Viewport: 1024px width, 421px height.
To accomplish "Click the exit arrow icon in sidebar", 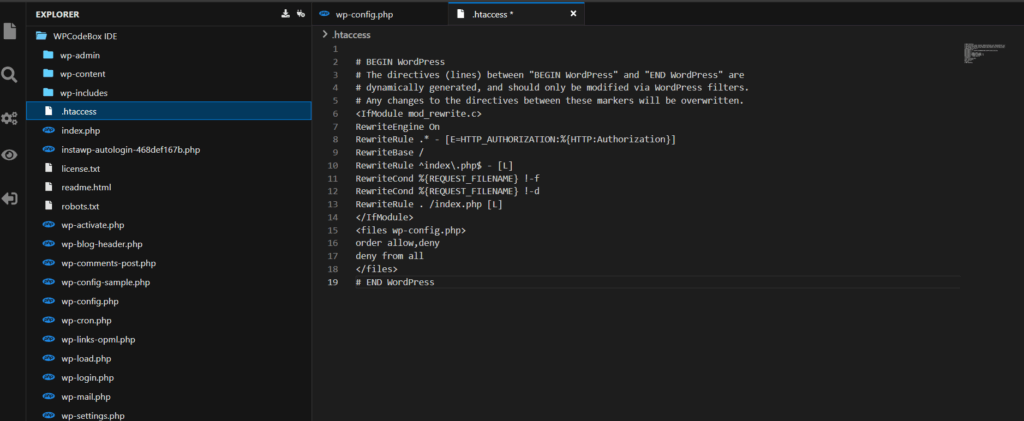I will click(9, 198).
